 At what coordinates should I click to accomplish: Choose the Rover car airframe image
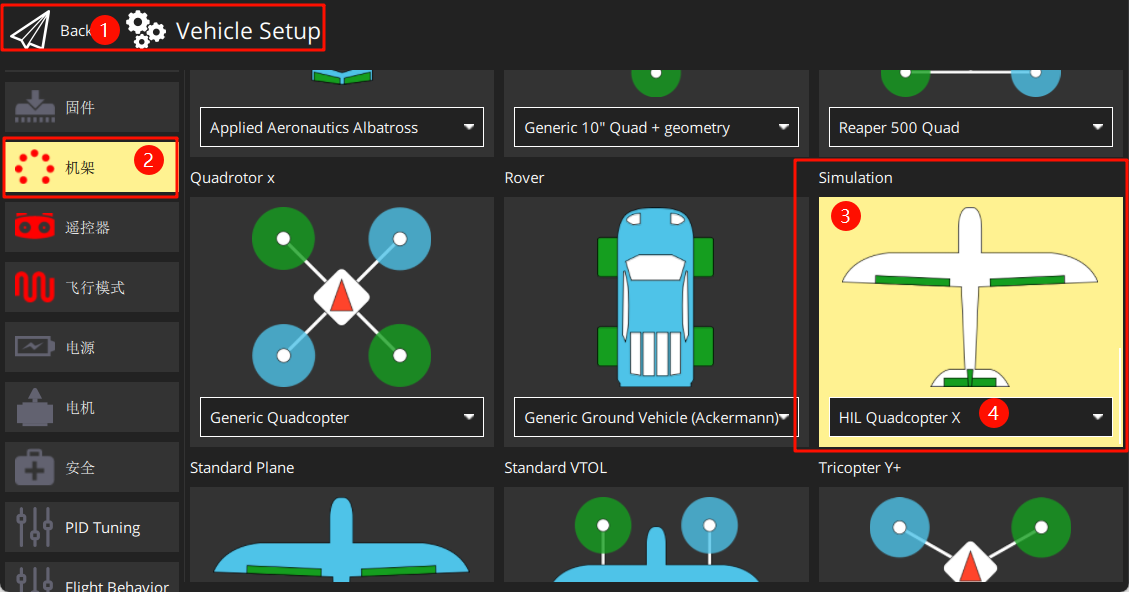pyautogui.click(x=656, y=296)
